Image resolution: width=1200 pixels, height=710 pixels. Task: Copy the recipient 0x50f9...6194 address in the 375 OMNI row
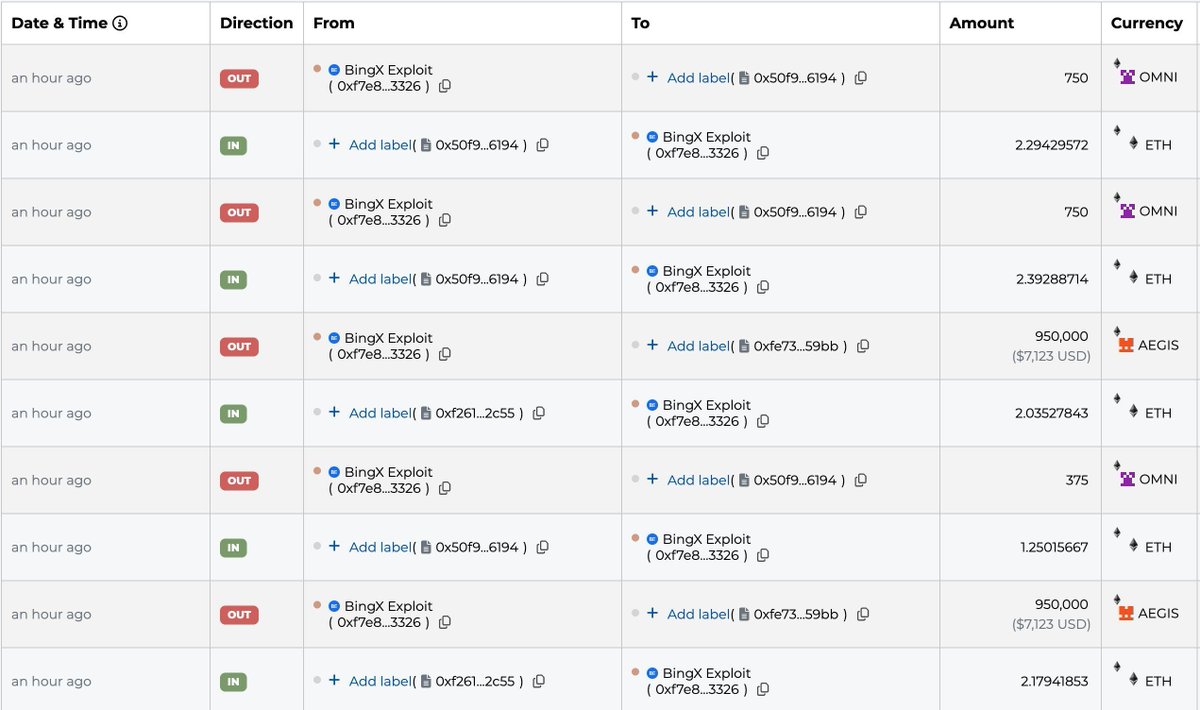(x=860, y=480)
